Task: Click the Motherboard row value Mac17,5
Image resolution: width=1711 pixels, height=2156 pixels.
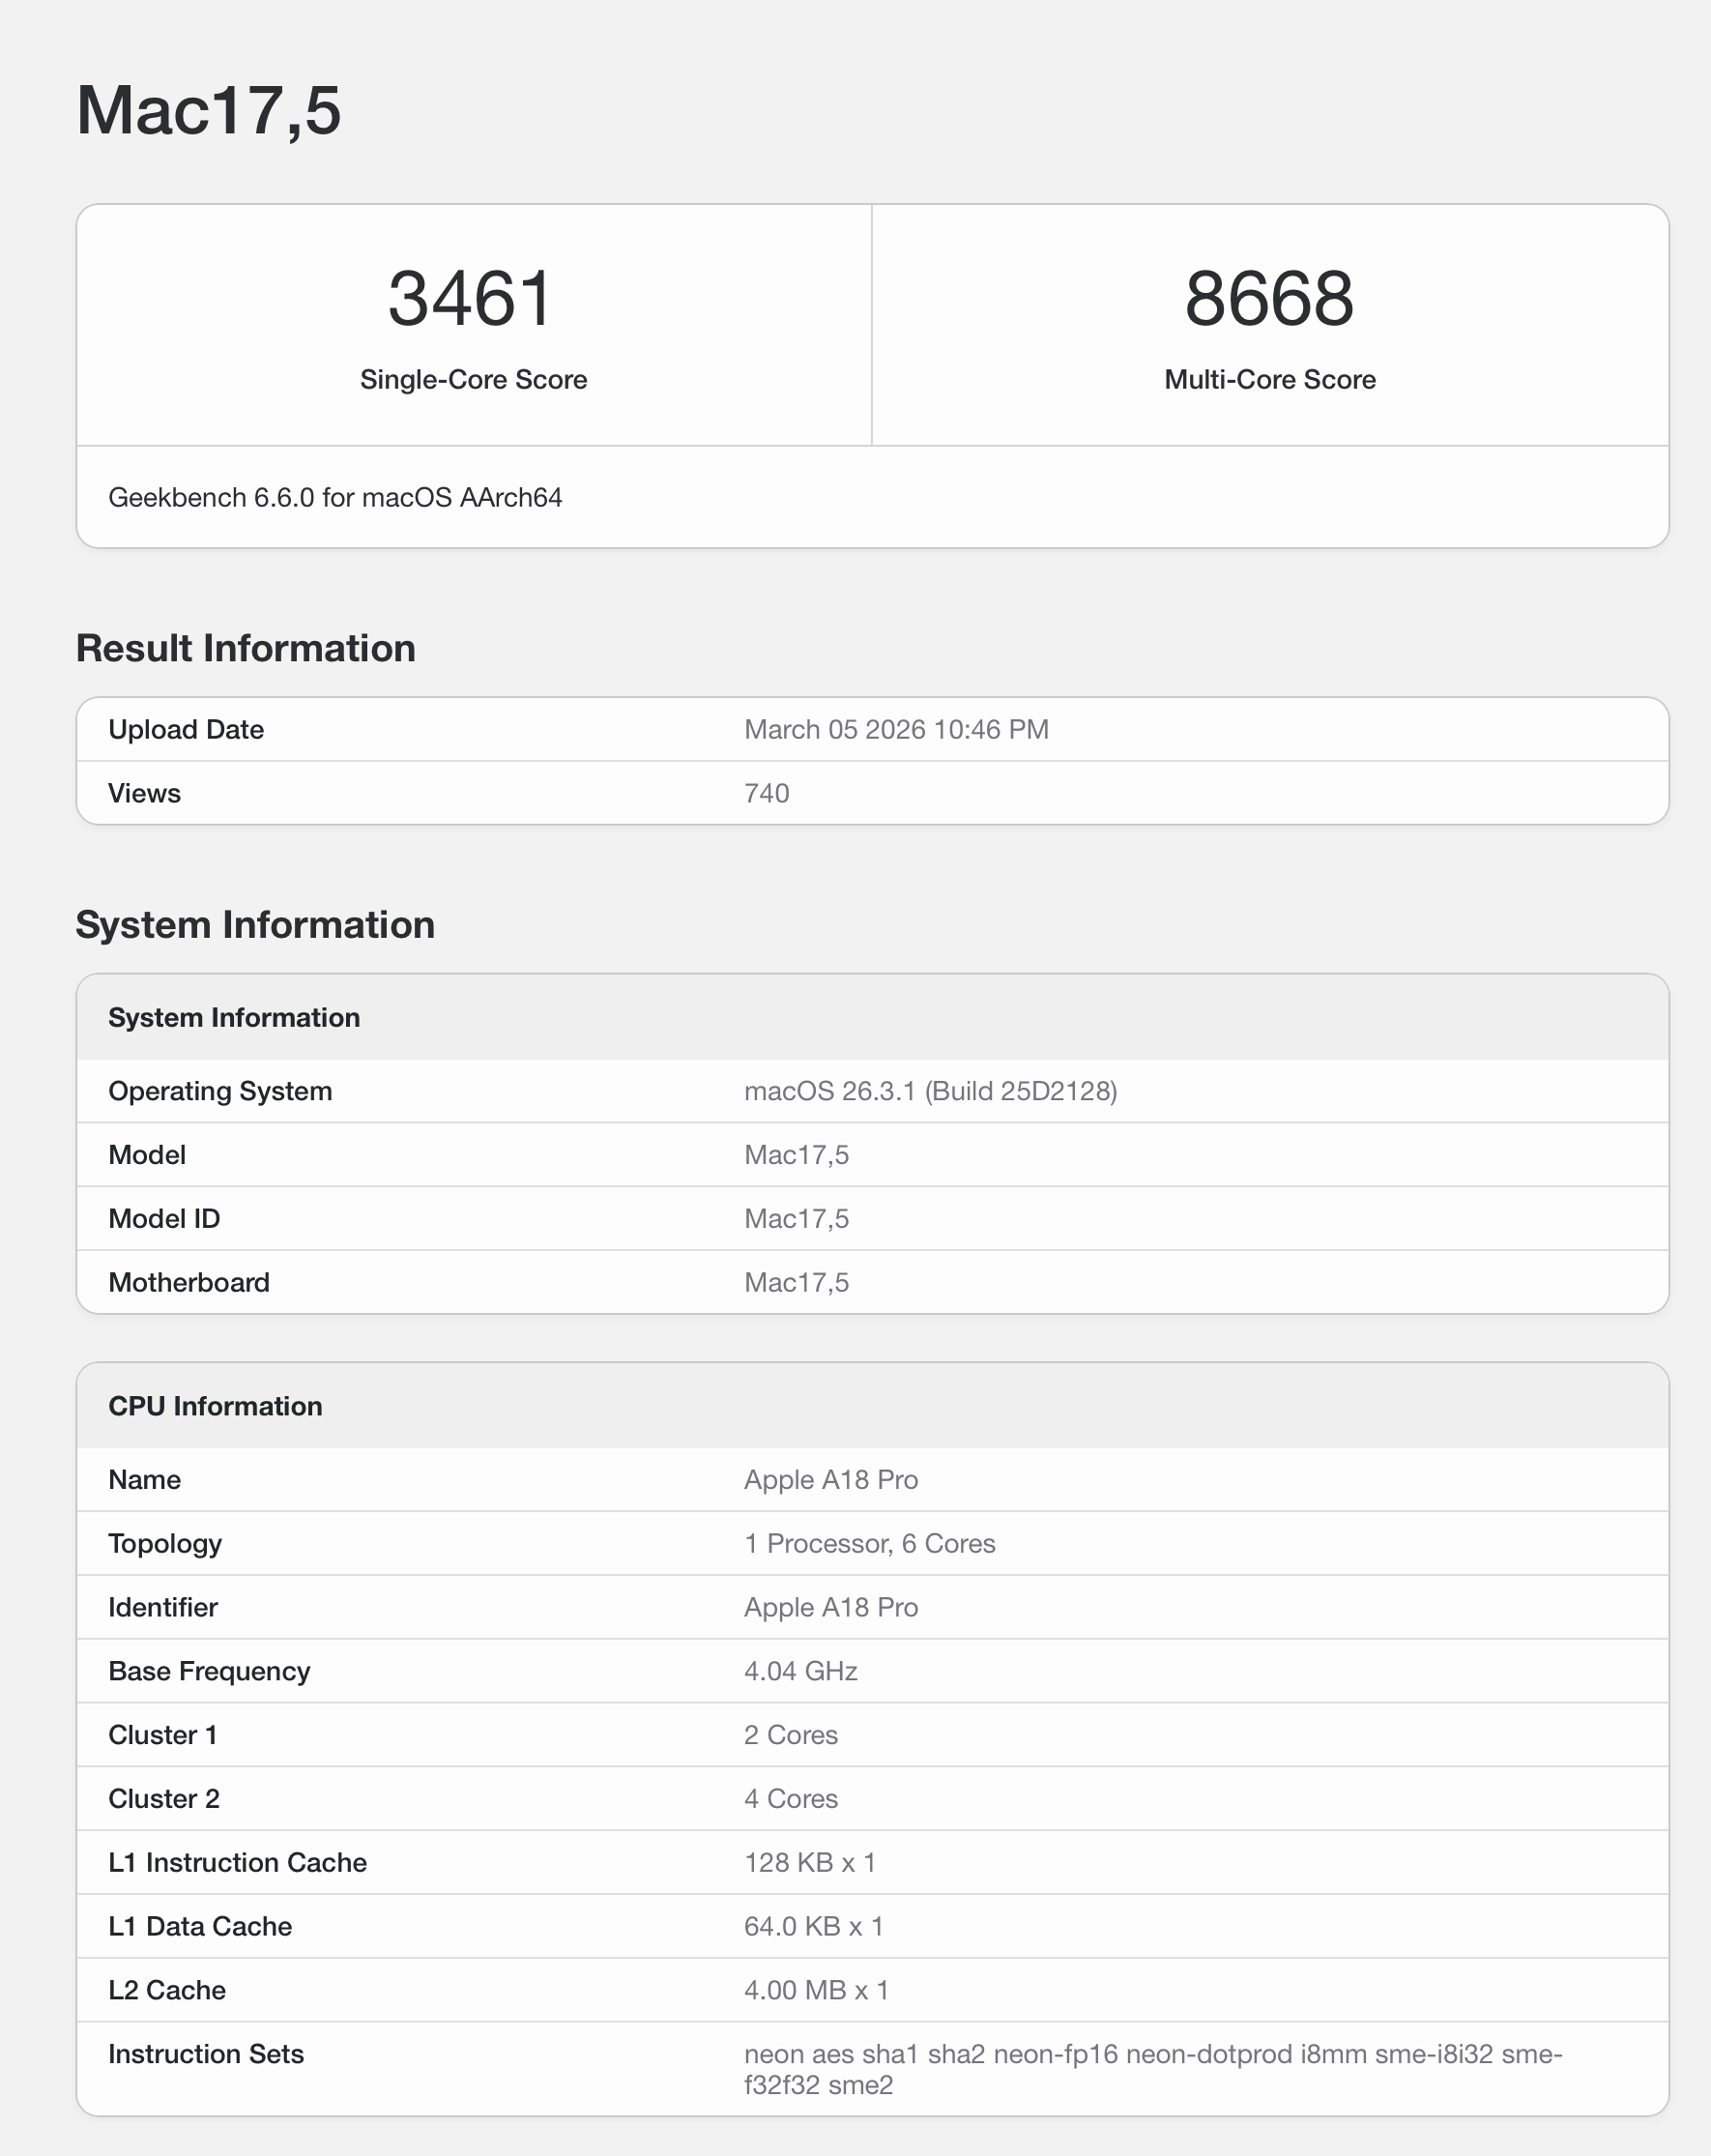Action: 796,1283
